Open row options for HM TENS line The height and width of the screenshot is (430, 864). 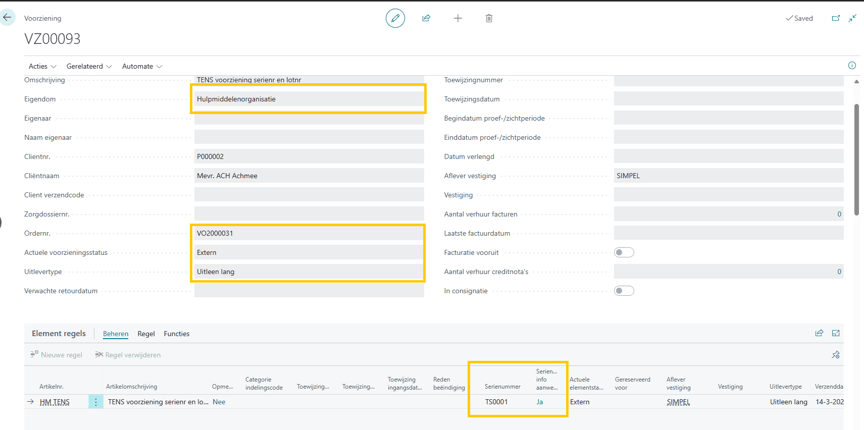pyautogui.click(x=95, y=402)
